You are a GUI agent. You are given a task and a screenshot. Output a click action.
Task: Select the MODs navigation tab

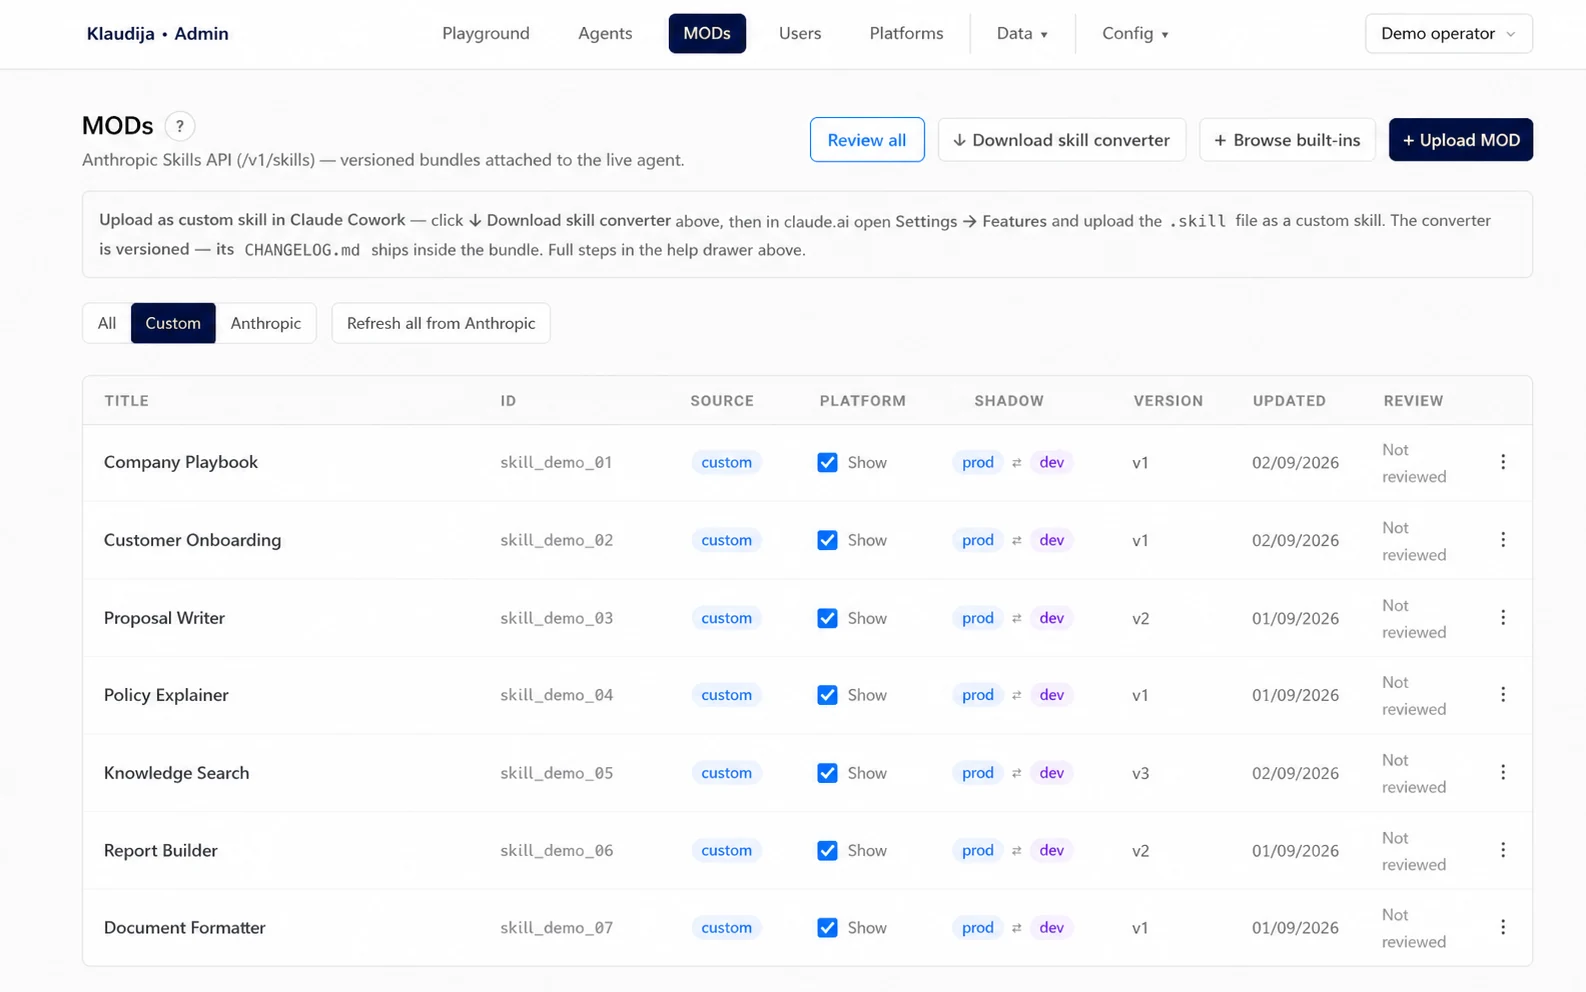coord(707,34)
